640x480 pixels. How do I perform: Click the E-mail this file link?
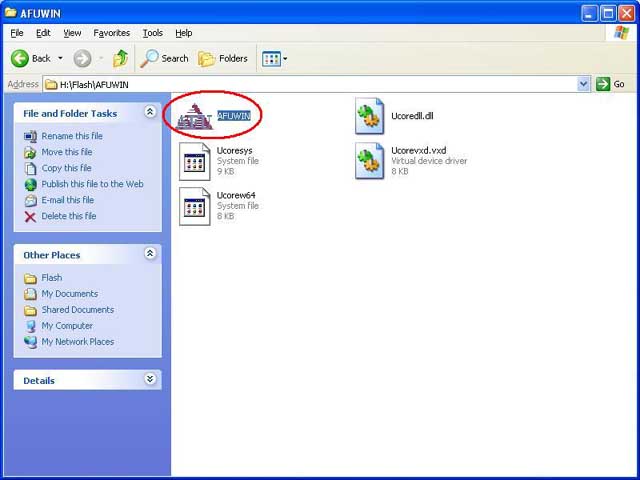(67, 200)
